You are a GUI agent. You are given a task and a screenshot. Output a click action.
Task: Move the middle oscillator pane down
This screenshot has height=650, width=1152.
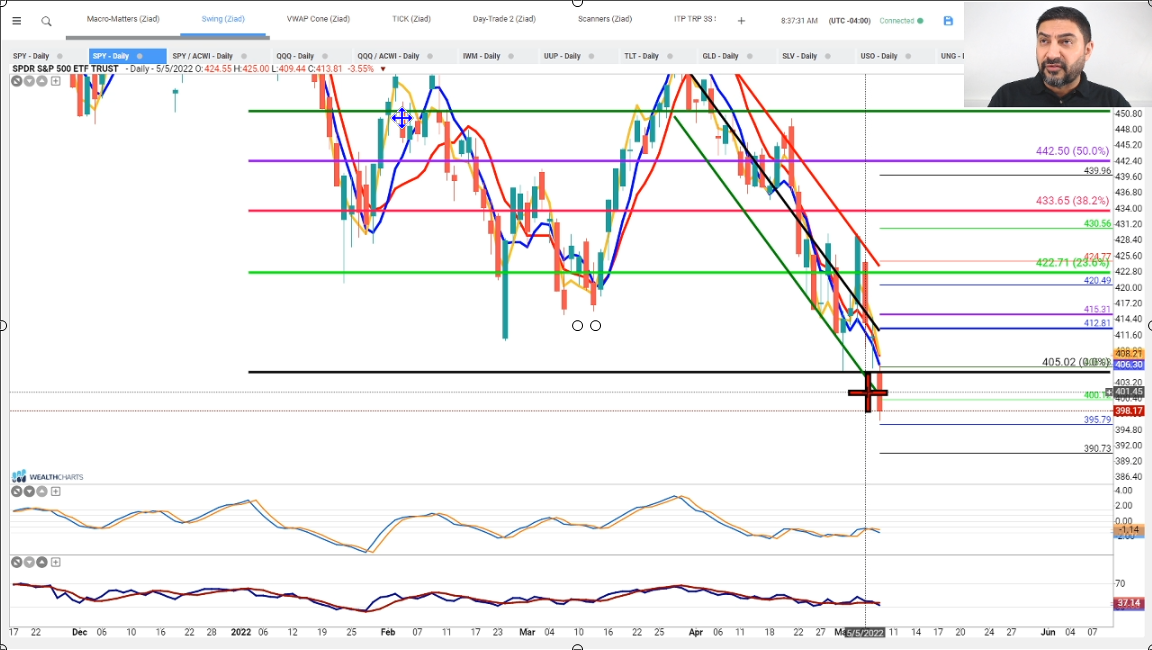coord(29,491)
